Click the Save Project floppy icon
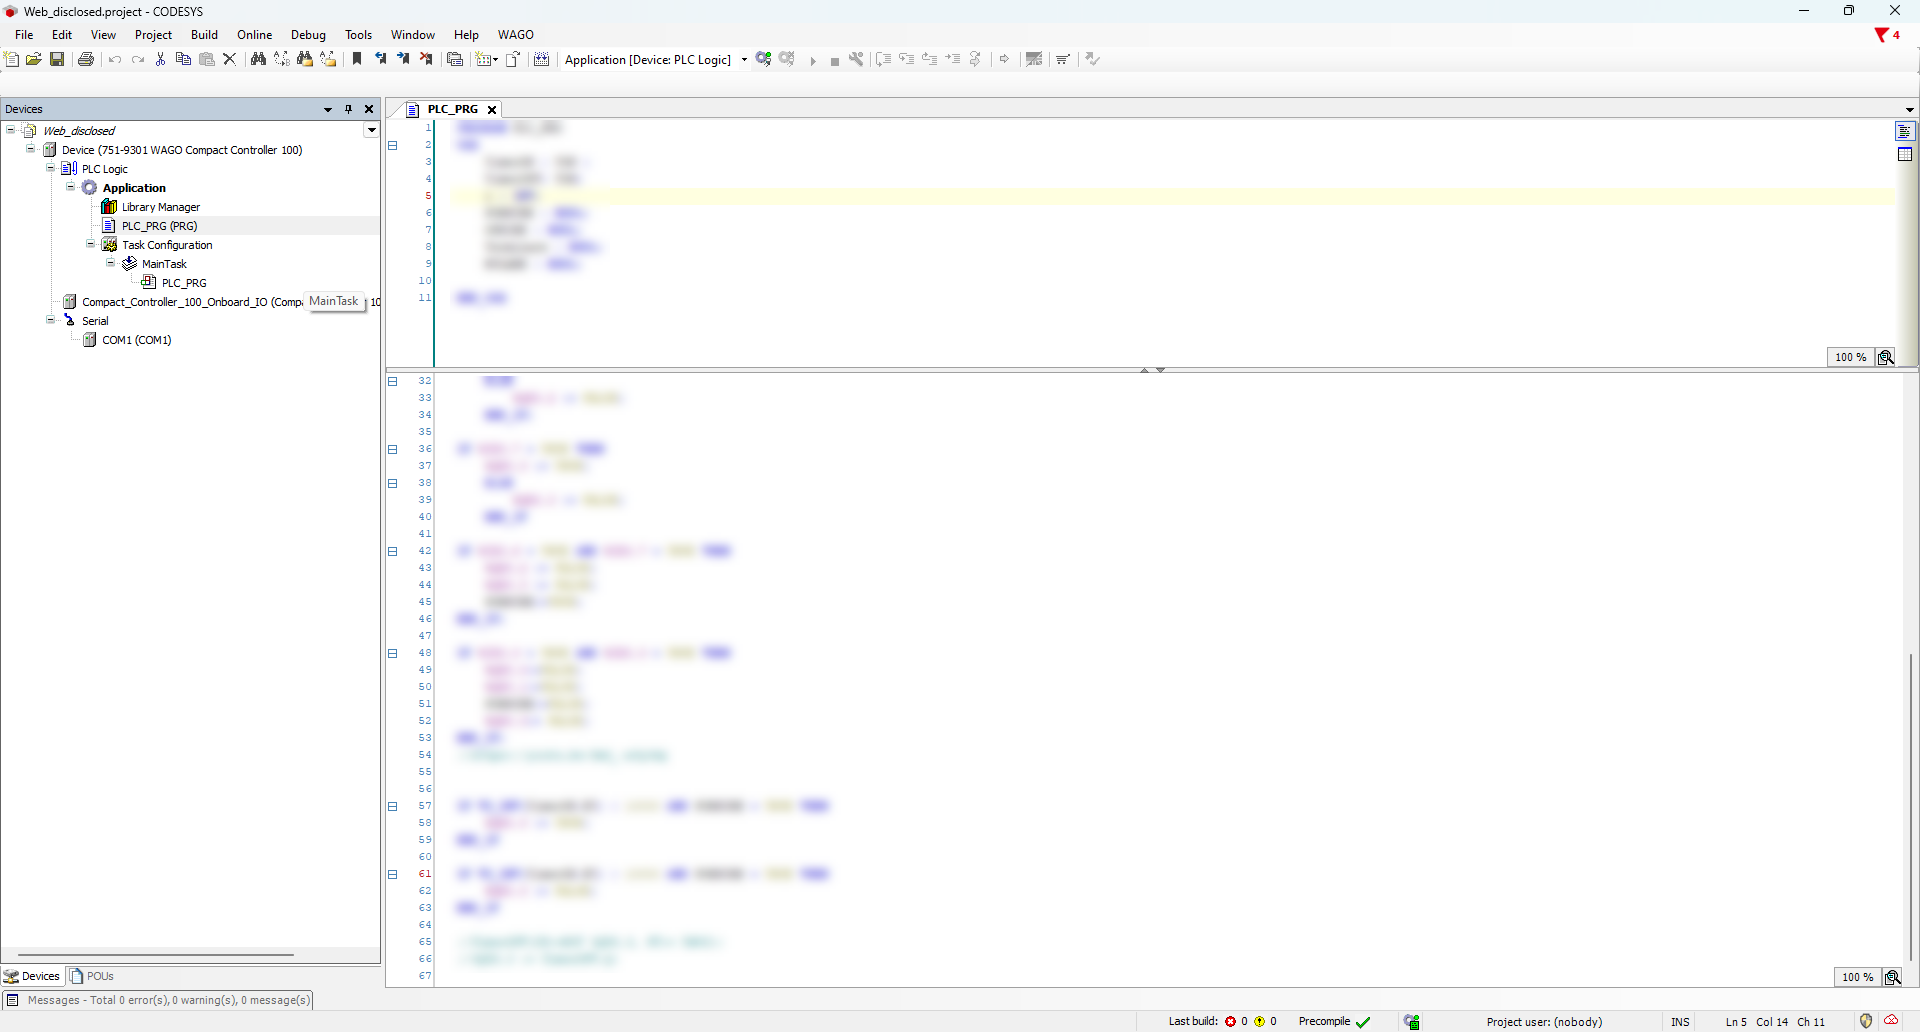 pos(57,59)
